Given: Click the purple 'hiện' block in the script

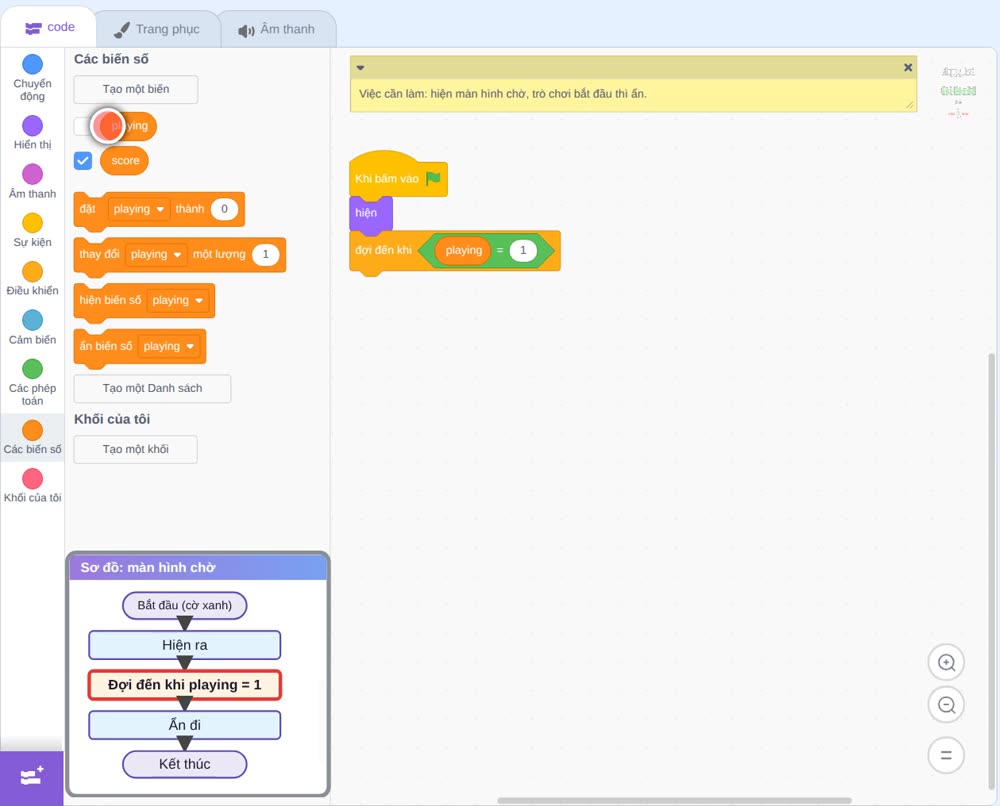Looking at the screenshot, I should (x=371, y=213).
